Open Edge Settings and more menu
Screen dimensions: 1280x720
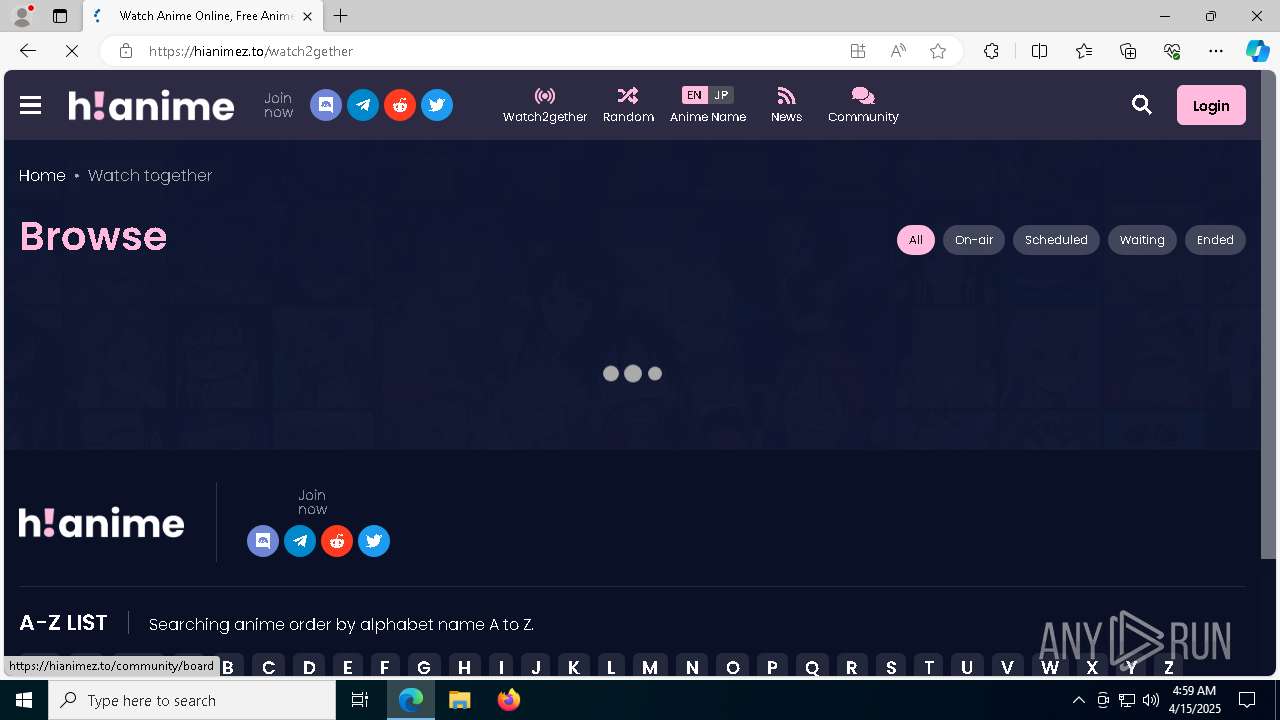point(1216,51)
